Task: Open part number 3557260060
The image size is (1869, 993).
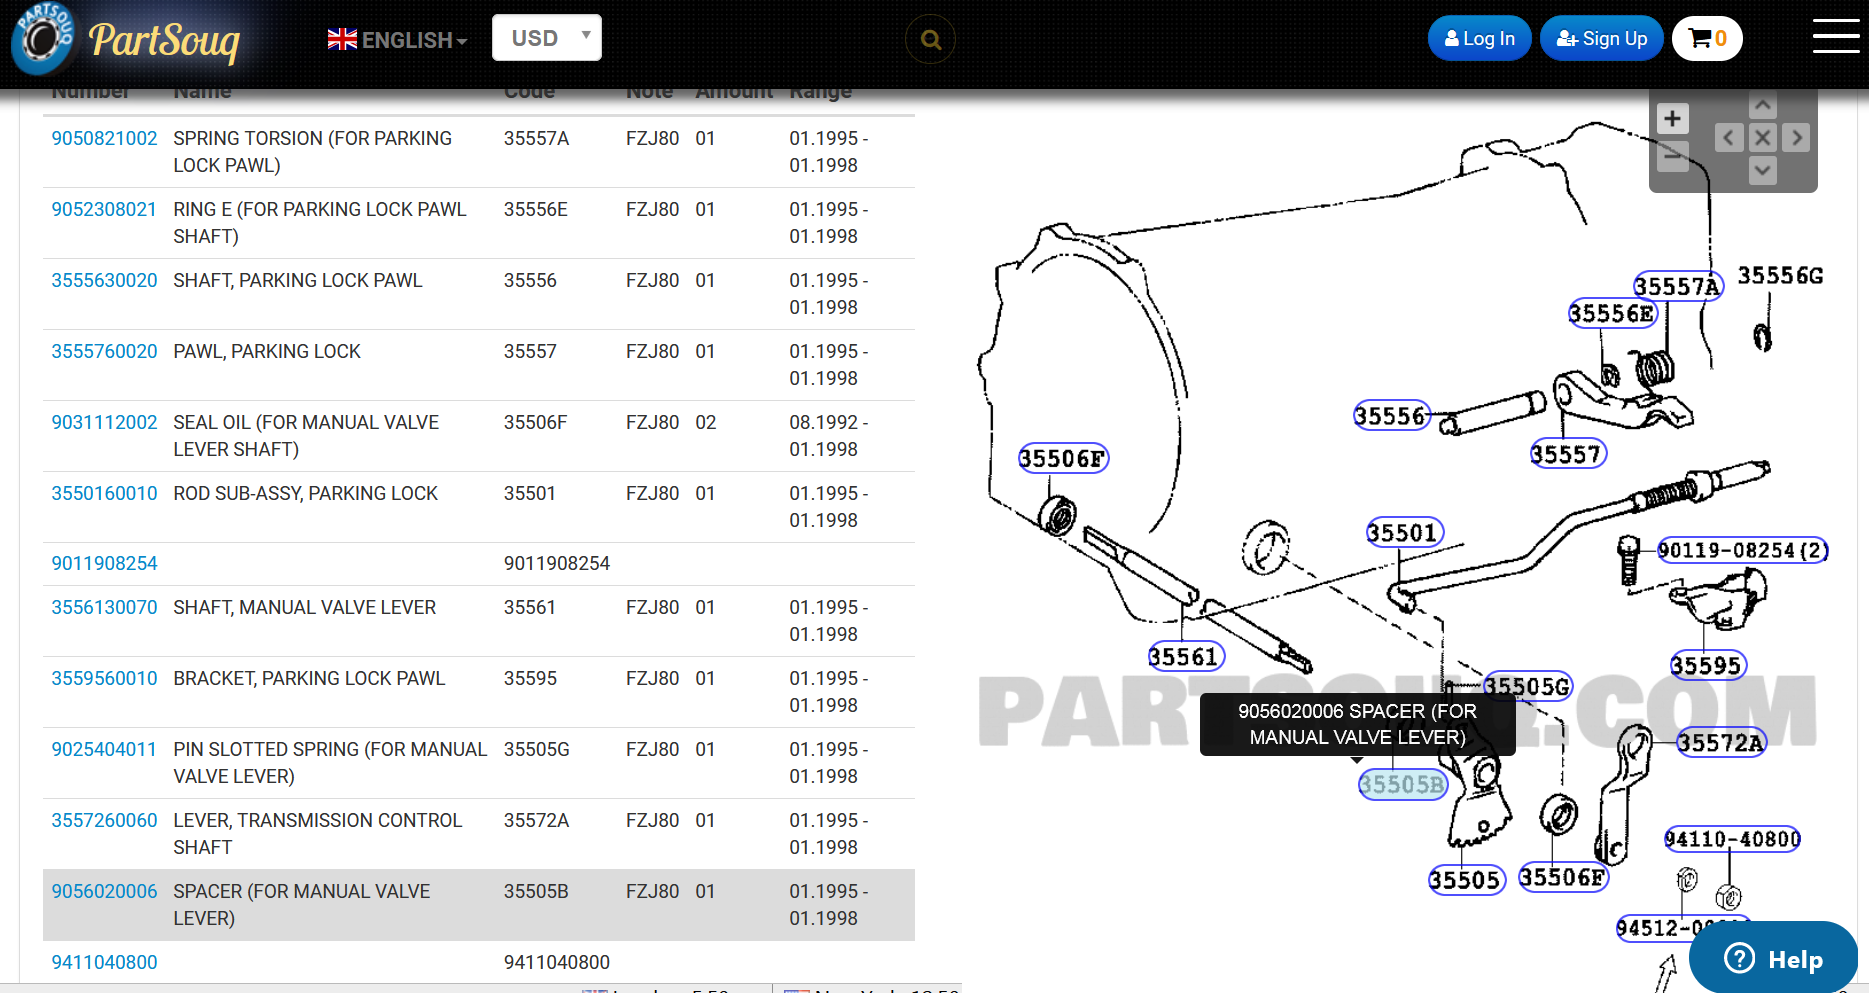Action: pyautogui.click(x=105, y=820)
